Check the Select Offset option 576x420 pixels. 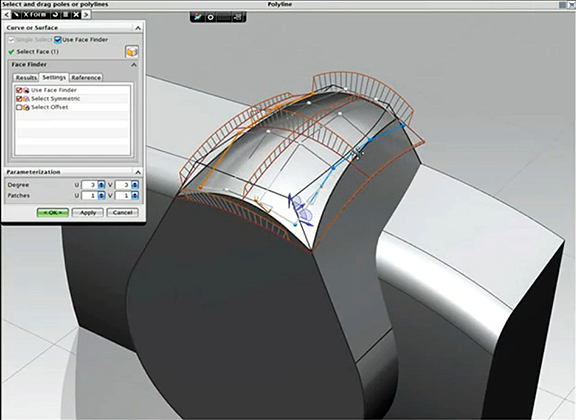tap(19, 107)
